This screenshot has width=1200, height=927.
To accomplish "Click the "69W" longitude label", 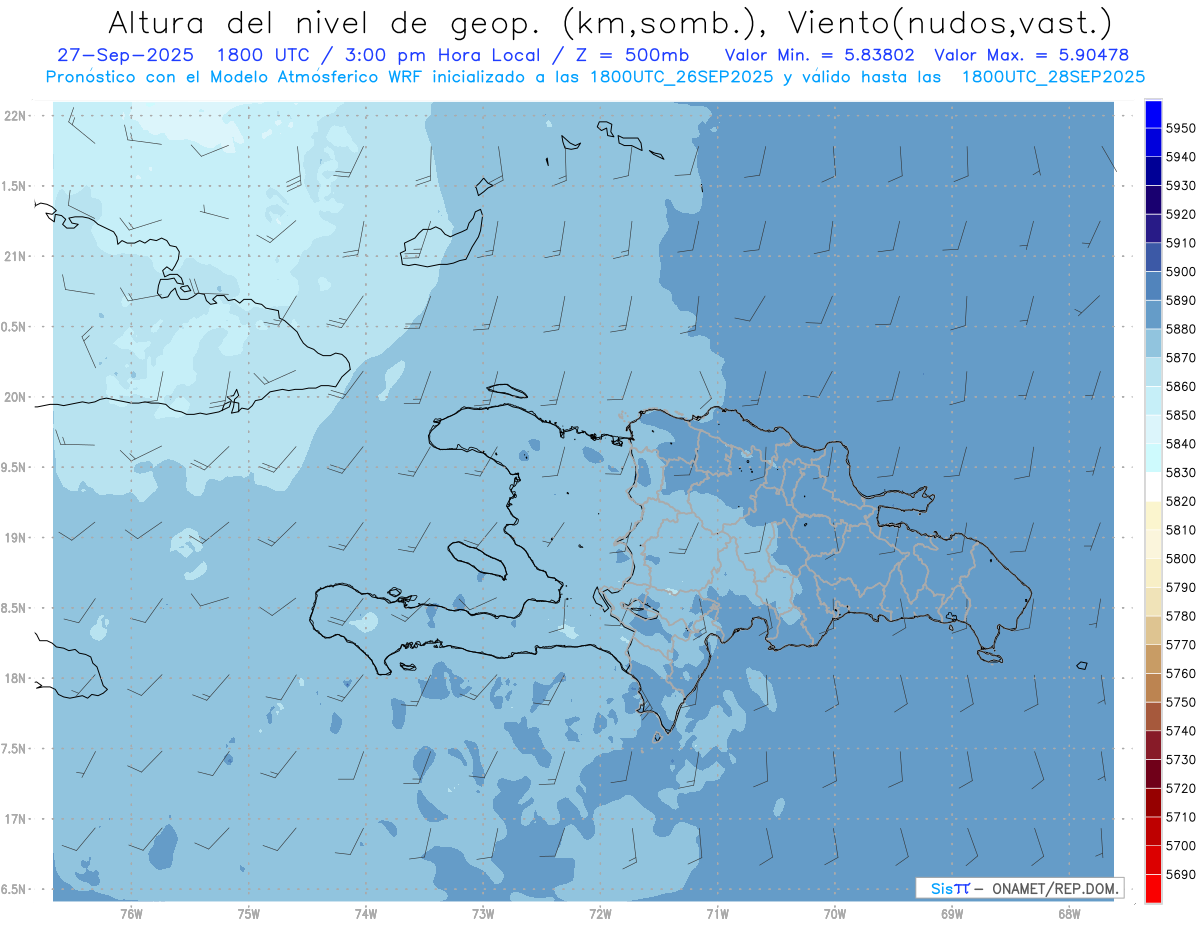I will click(952, 914).
